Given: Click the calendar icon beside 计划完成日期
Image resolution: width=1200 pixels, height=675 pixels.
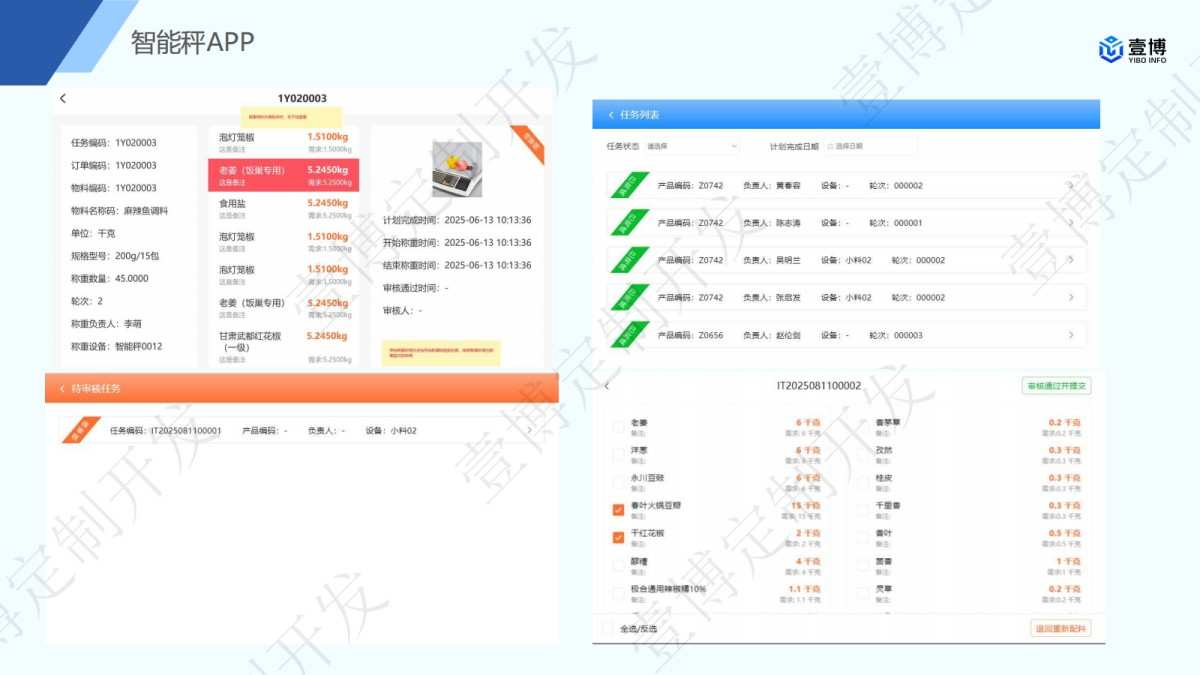Looking at the screenshot, I should click(828, 145).
